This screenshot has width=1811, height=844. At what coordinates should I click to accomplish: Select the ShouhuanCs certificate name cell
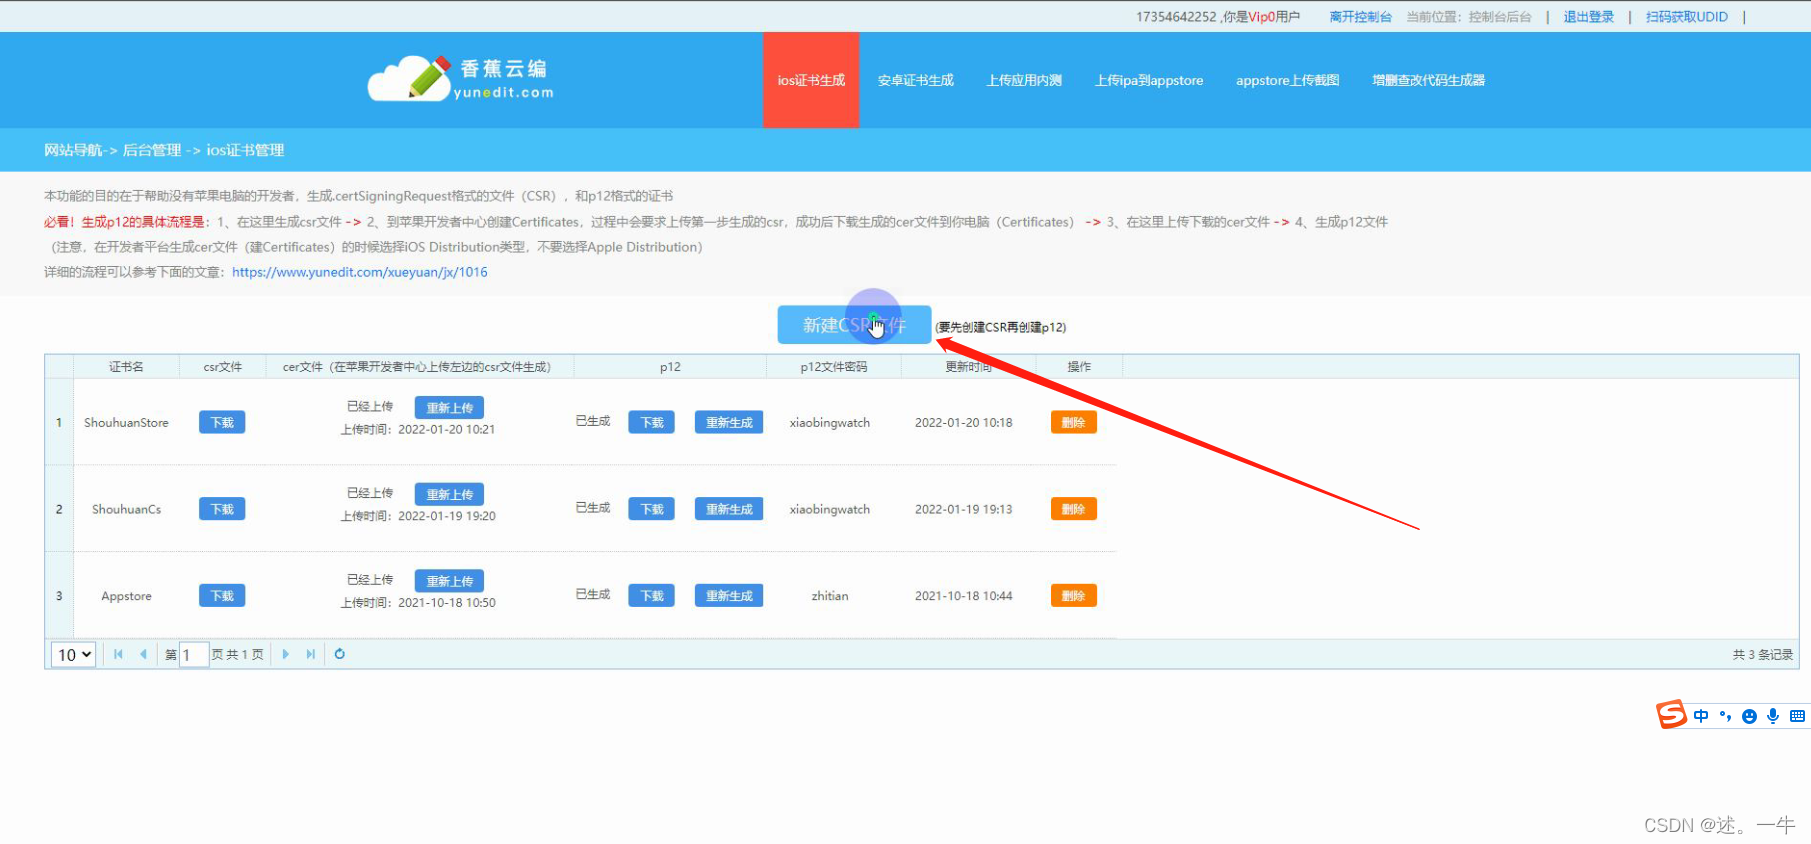click(x=126, y=509)
